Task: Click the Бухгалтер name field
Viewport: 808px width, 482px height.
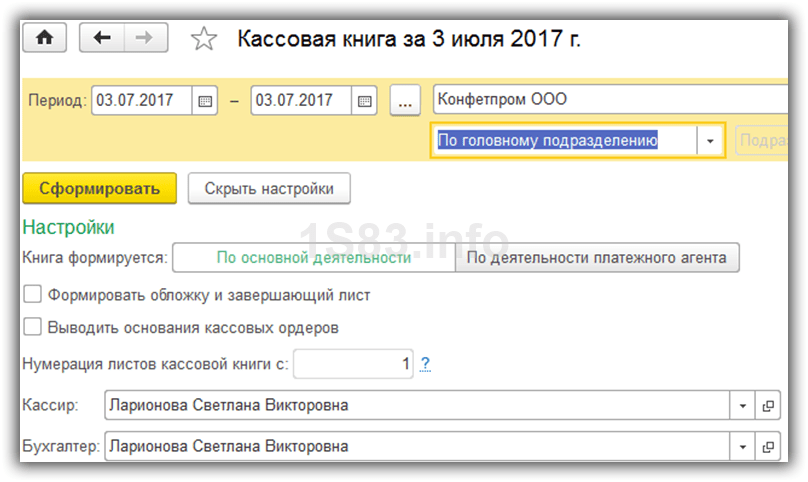Action: tap(417, 447)
